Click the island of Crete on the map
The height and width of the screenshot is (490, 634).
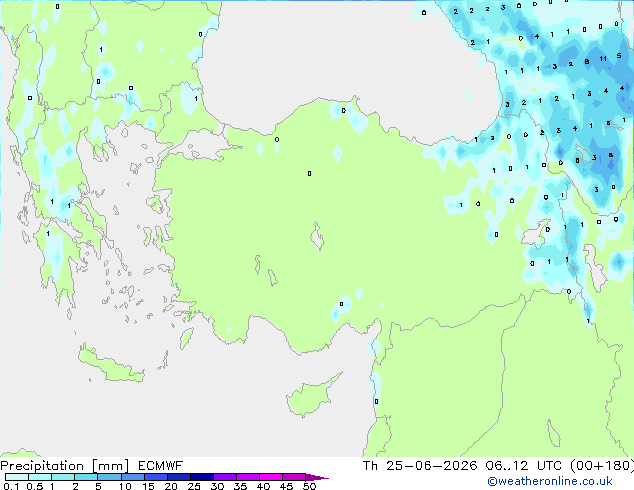click(x=111, y=365)
